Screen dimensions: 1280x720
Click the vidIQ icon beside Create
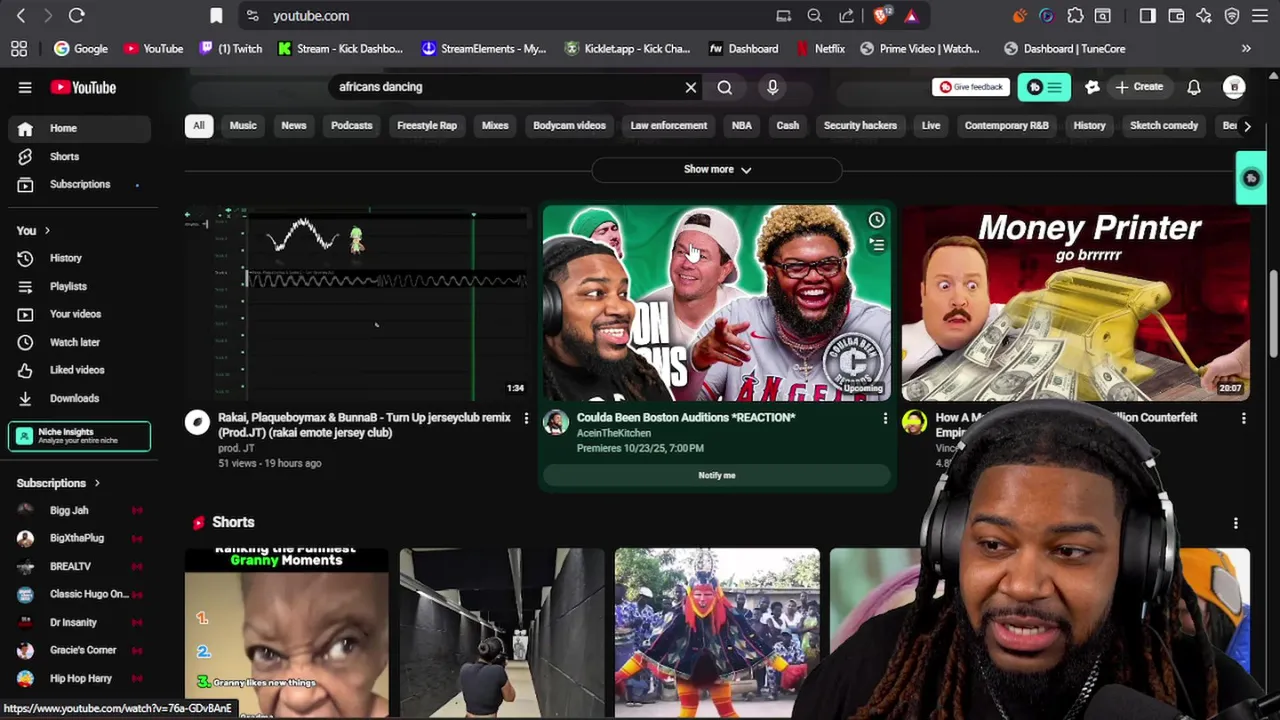pyautogui.click(x=1092, y=87)
